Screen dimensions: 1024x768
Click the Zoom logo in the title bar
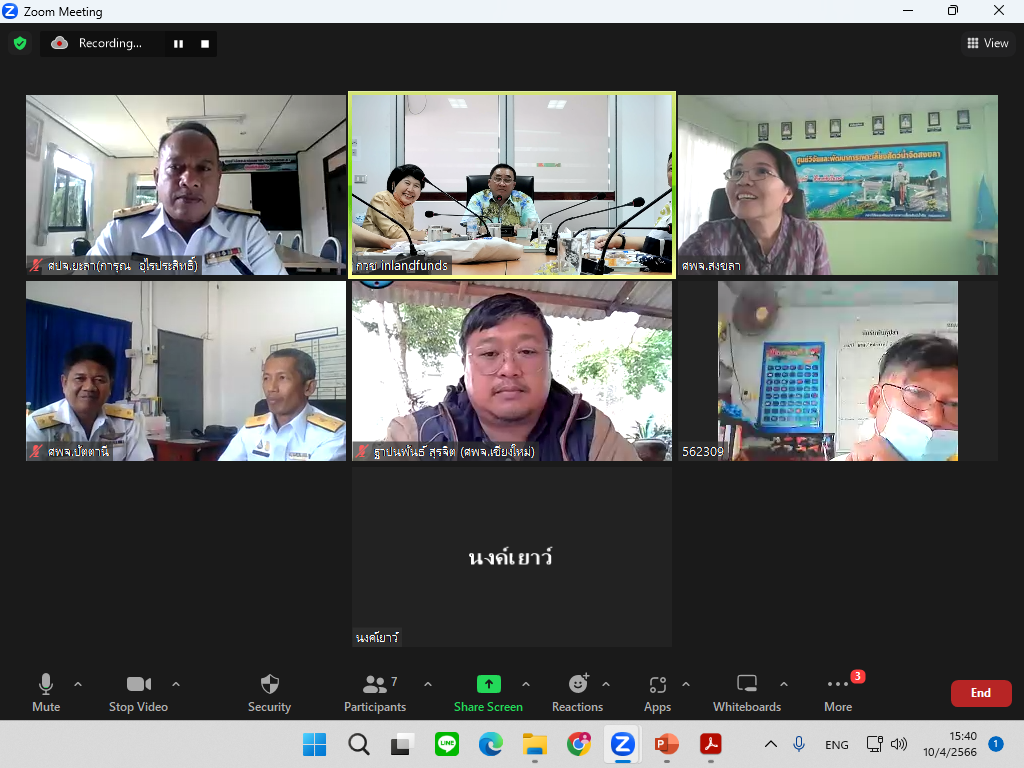coord(10,11)
